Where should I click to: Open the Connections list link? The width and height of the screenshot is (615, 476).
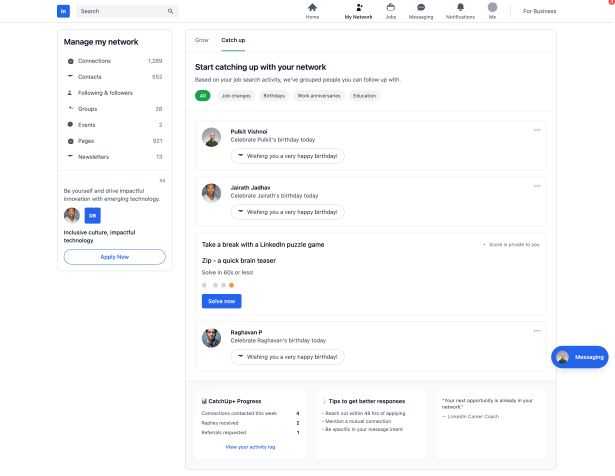(x=95, y=61)
